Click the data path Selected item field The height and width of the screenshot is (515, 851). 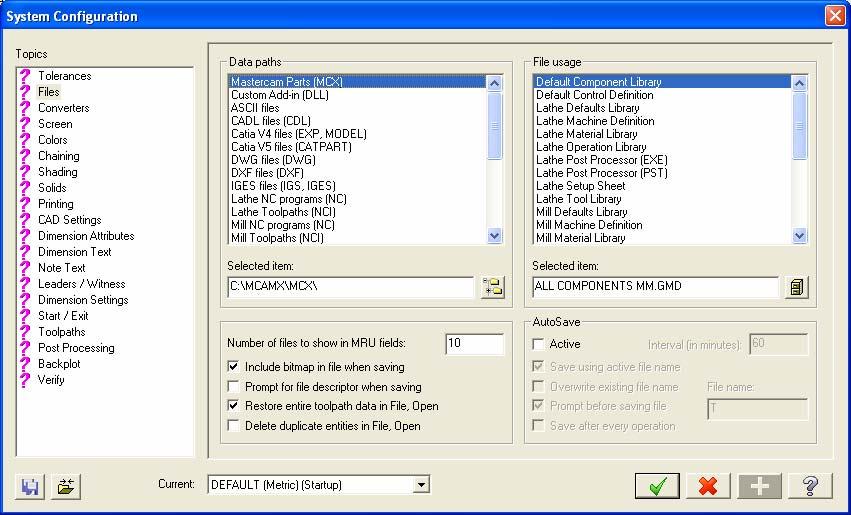coord(351,287)
